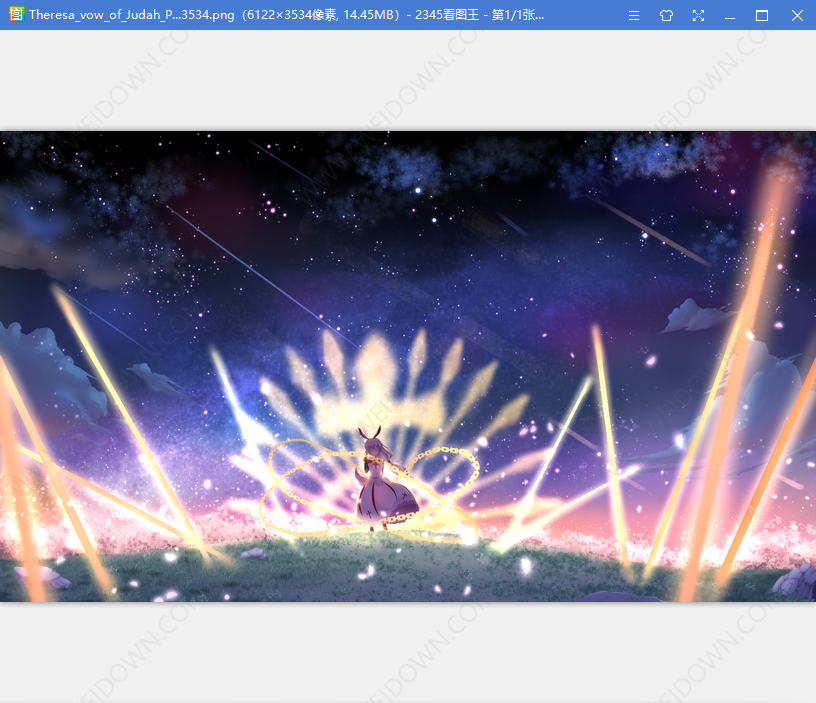Click the displayed starry night artwork
The height and width of the screenshot is (703, 816).
[x=408, y=366]
